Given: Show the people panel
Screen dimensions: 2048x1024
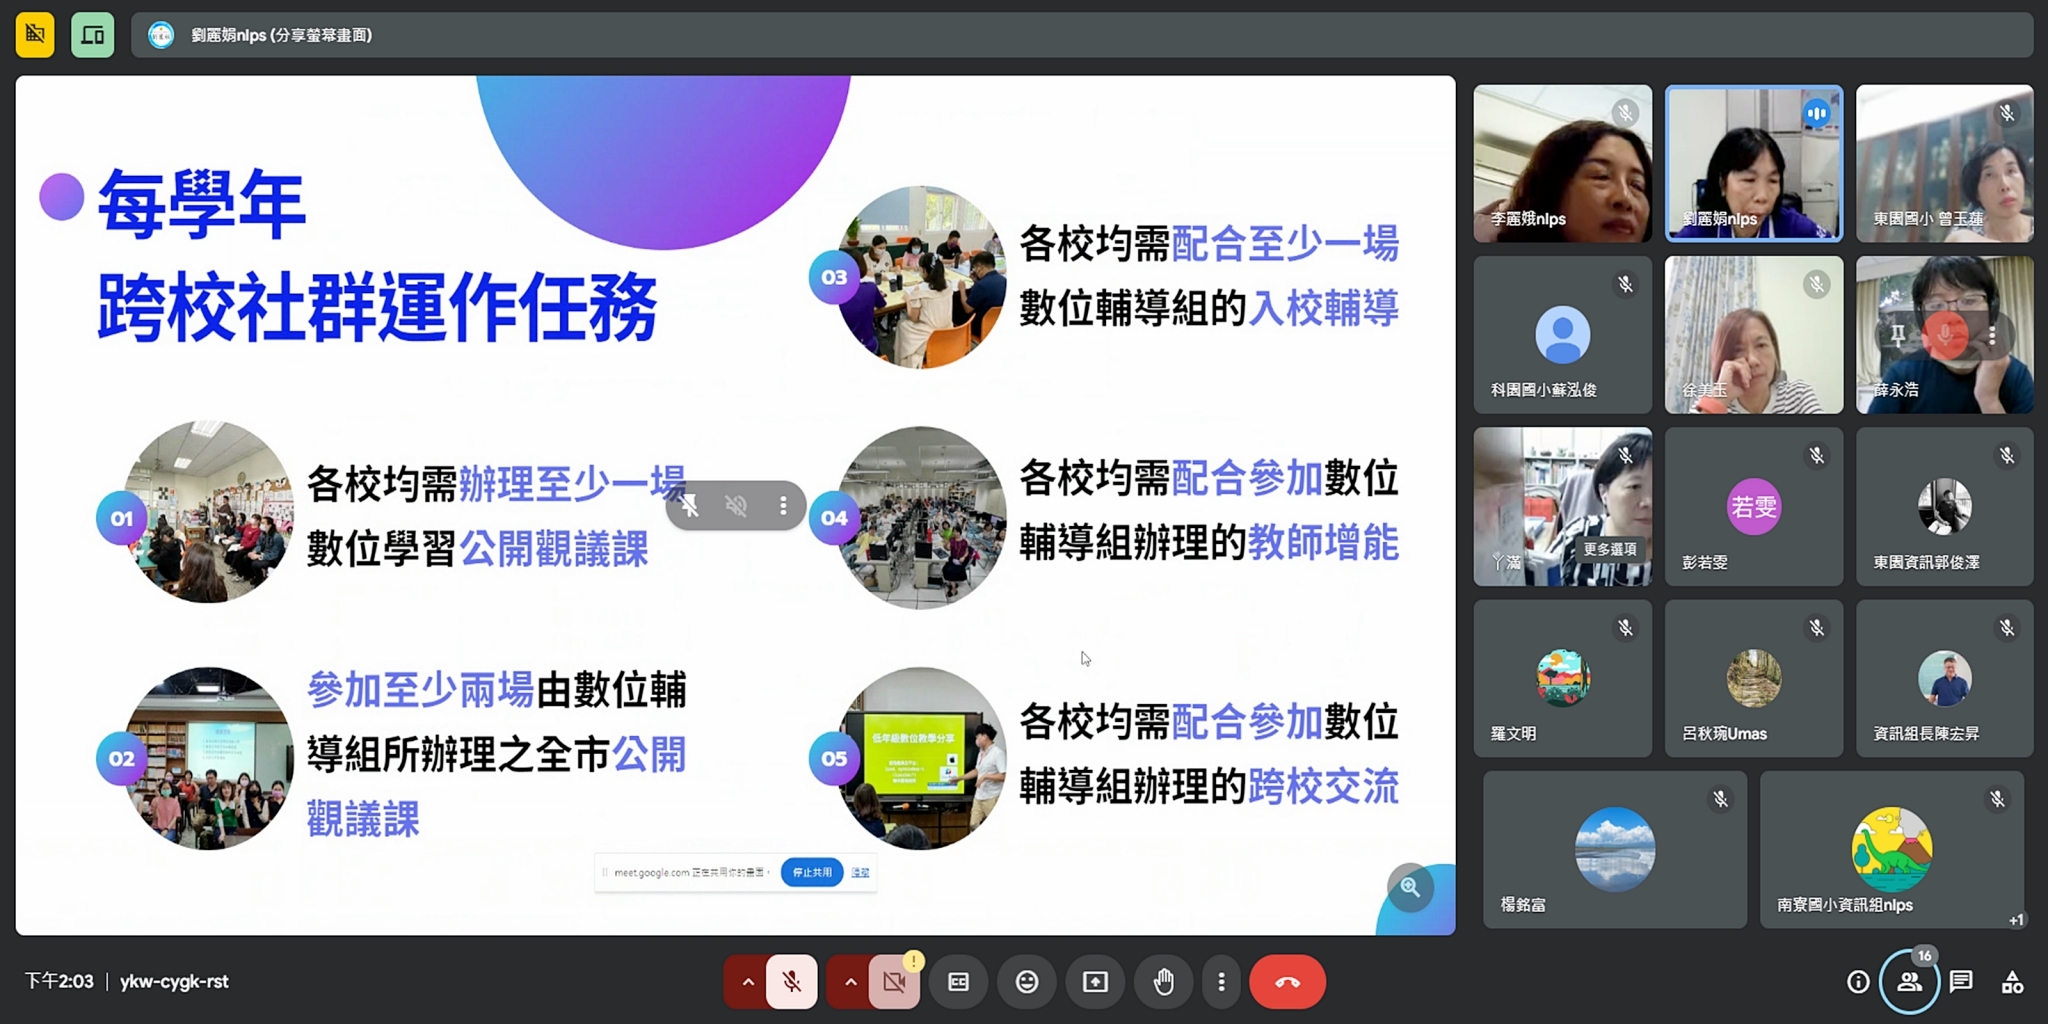Looking at the screenshot, I should (x=1909, y=982).
